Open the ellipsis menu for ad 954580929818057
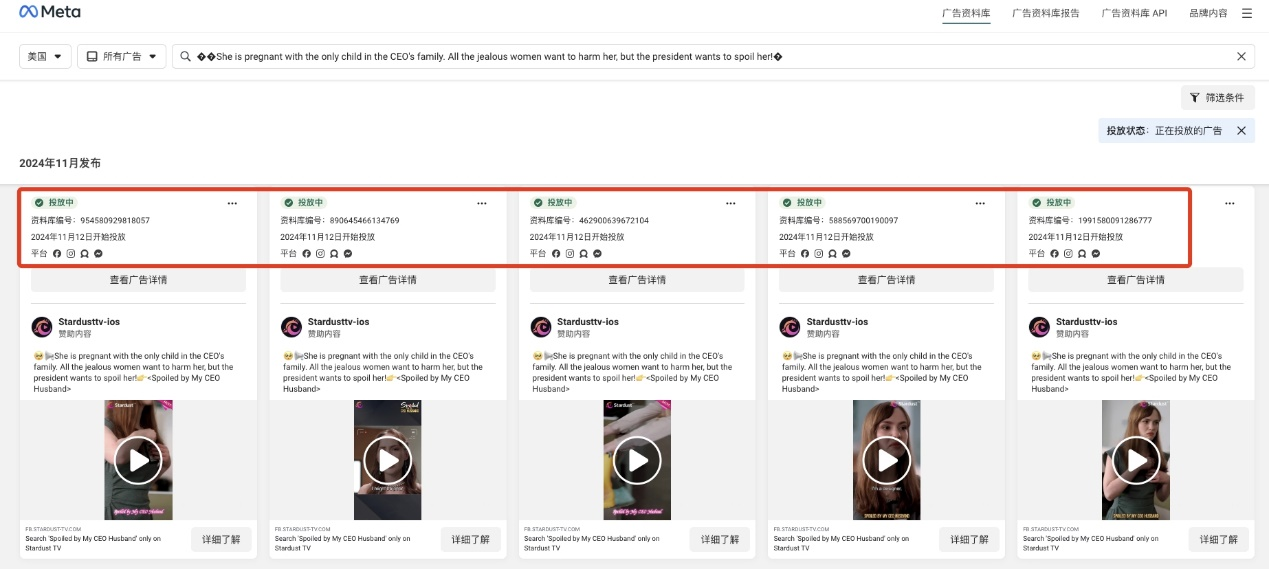This screenshot has height=569, width=1269. pyautogui.click(x=233, y=203)
